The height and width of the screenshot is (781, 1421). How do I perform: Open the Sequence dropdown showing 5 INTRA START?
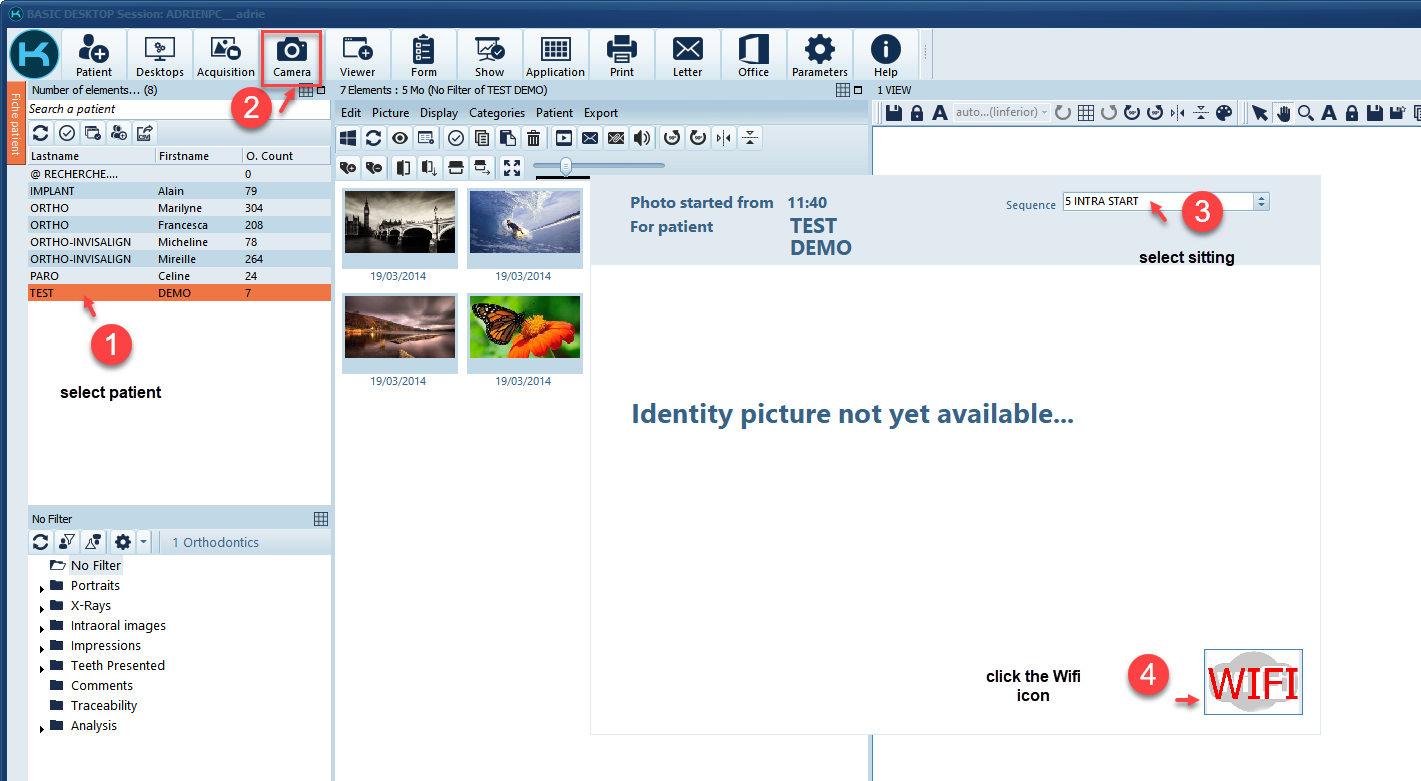click(x=1261, y=201)
